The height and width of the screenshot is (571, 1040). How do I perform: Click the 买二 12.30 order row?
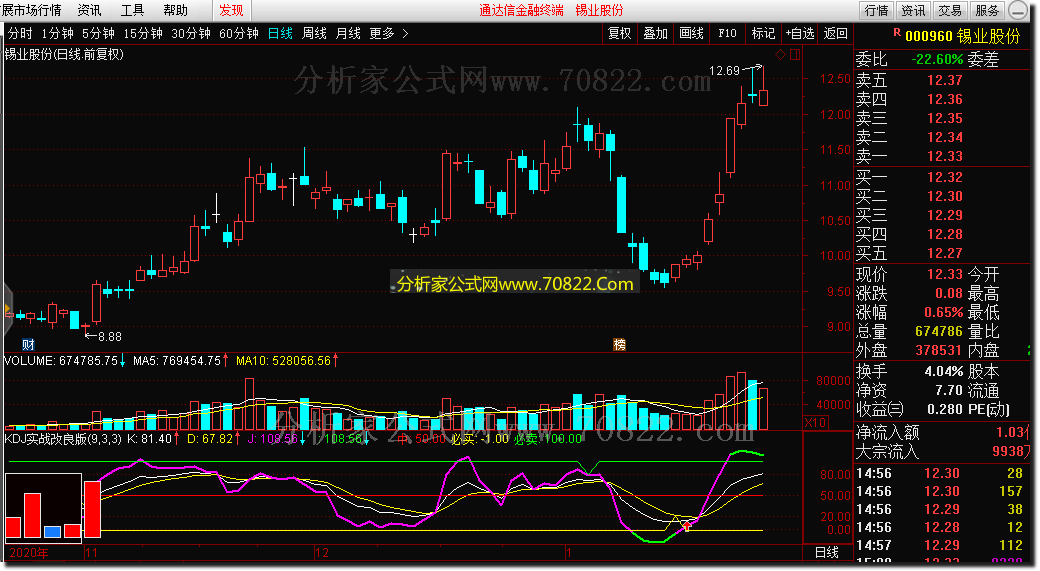pyautogui.click(x=942, y=196)
